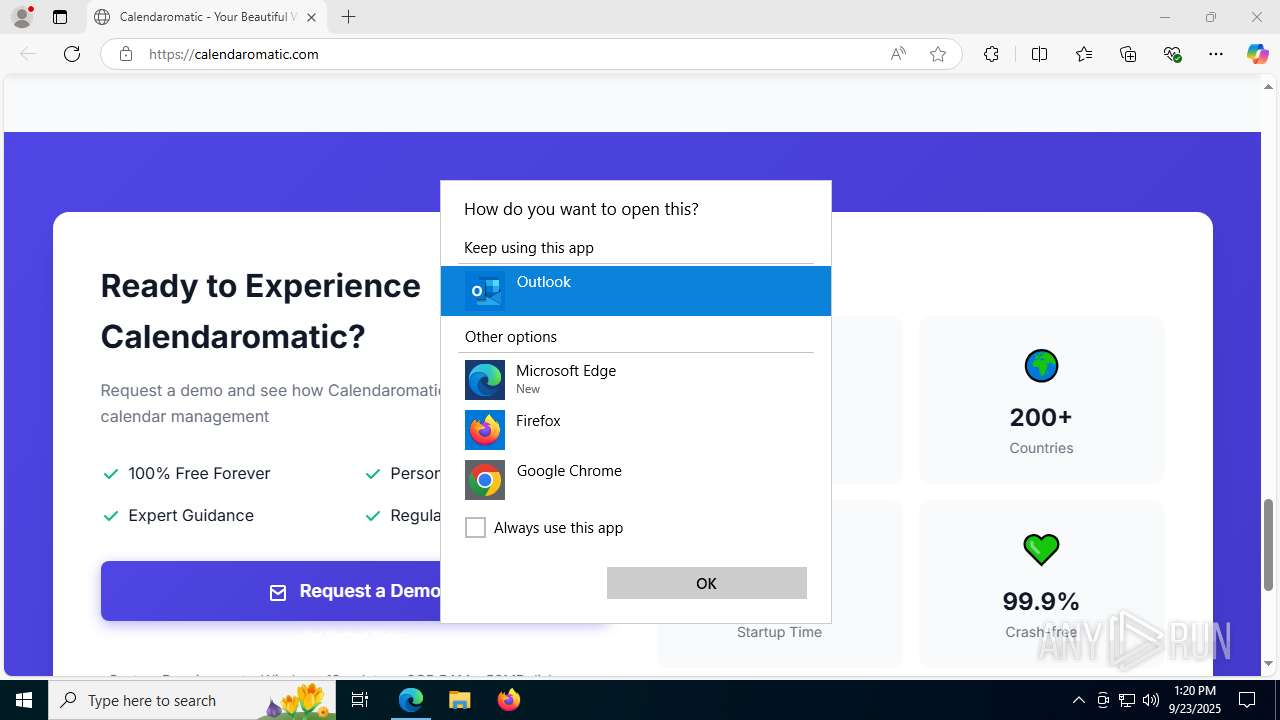The width and height of the screenshot is (1280, 720).
Task: Refresh the page in Edge
Action: click(72, 54)
